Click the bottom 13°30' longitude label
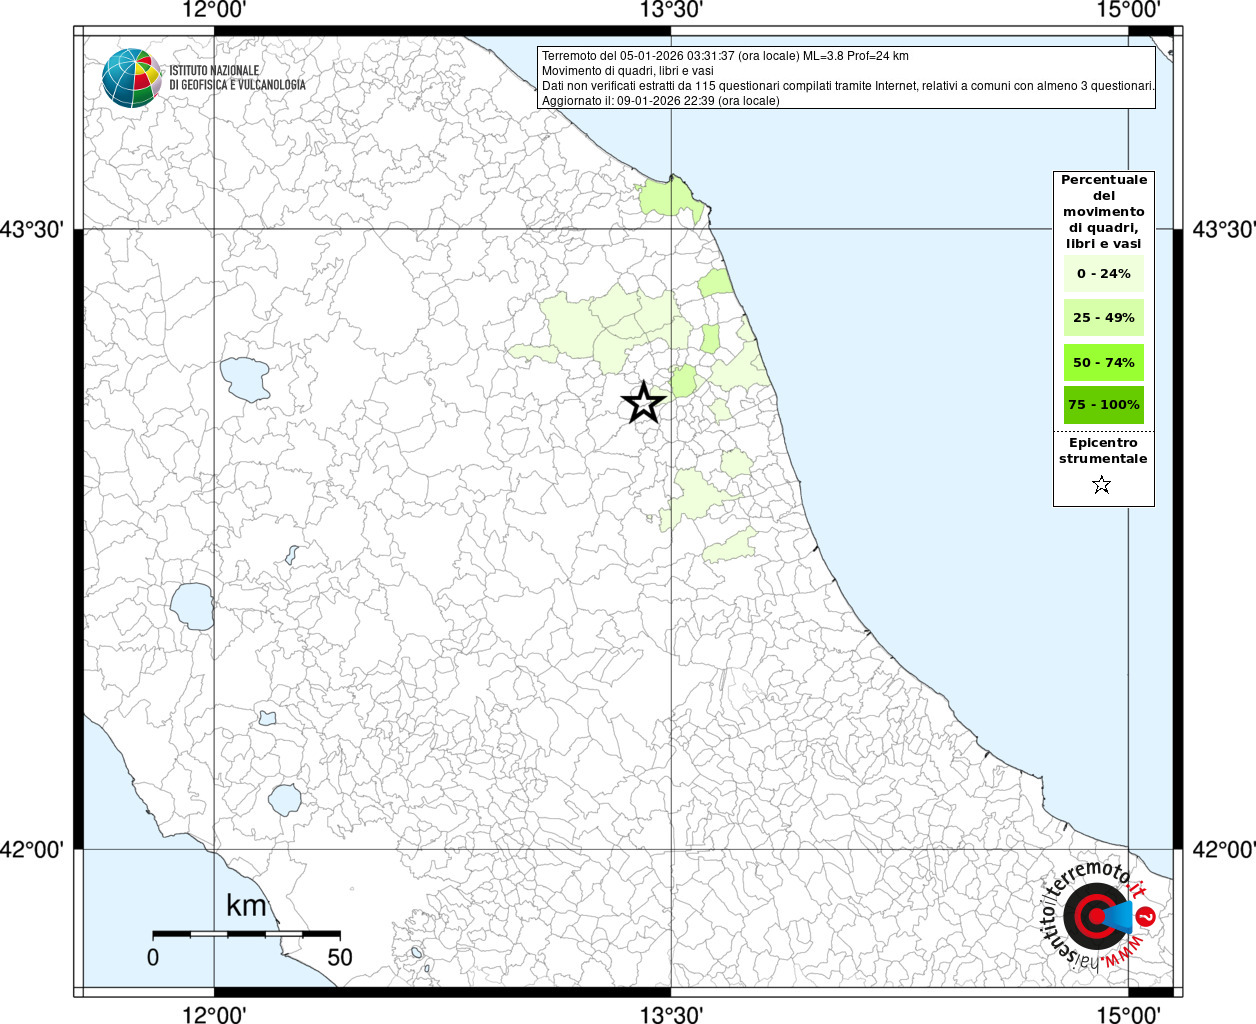This screenshot has height=1024, width=1256. point(671,1014)
